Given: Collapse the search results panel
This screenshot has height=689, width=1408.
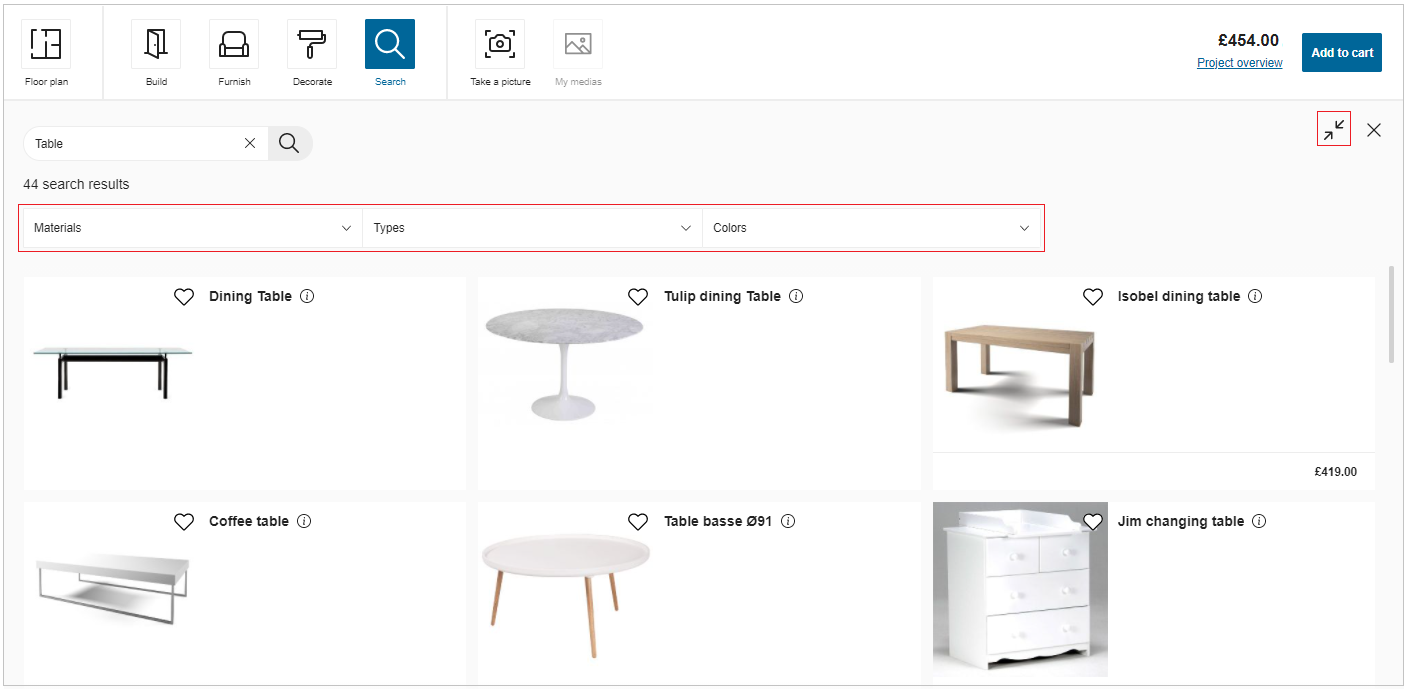Looking at the screenshot, I should 1334,129.
